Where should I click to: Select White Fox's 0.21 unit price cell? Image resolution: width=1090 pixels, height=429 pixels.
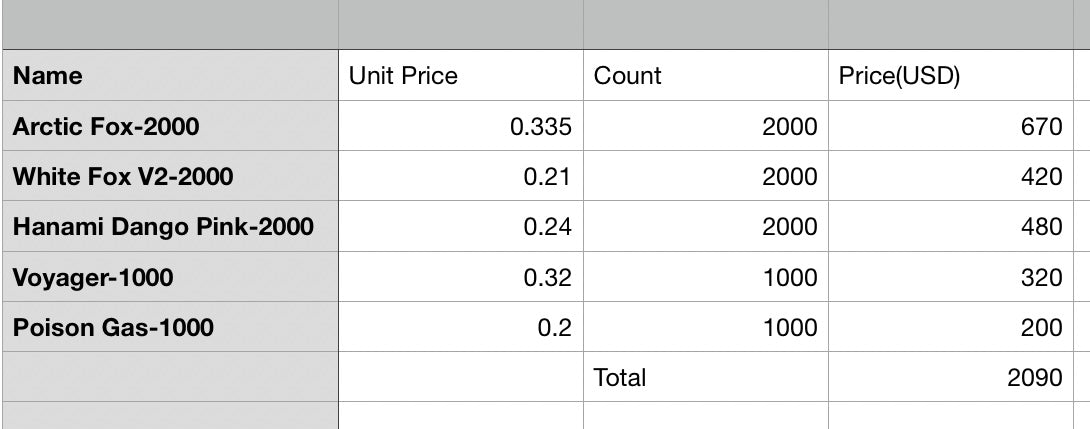pyautogui.click(x=461, y=177)
